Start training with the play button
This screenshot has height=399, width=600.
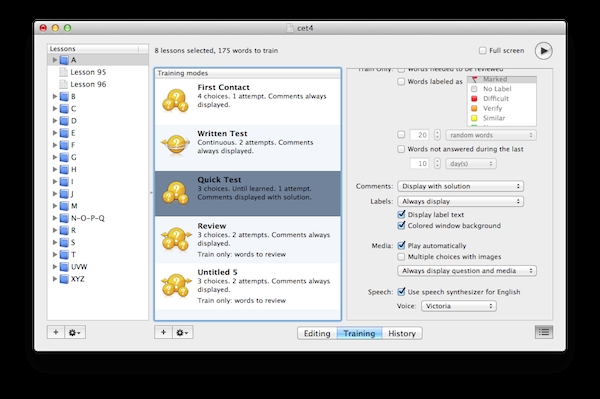coord(543,50)
